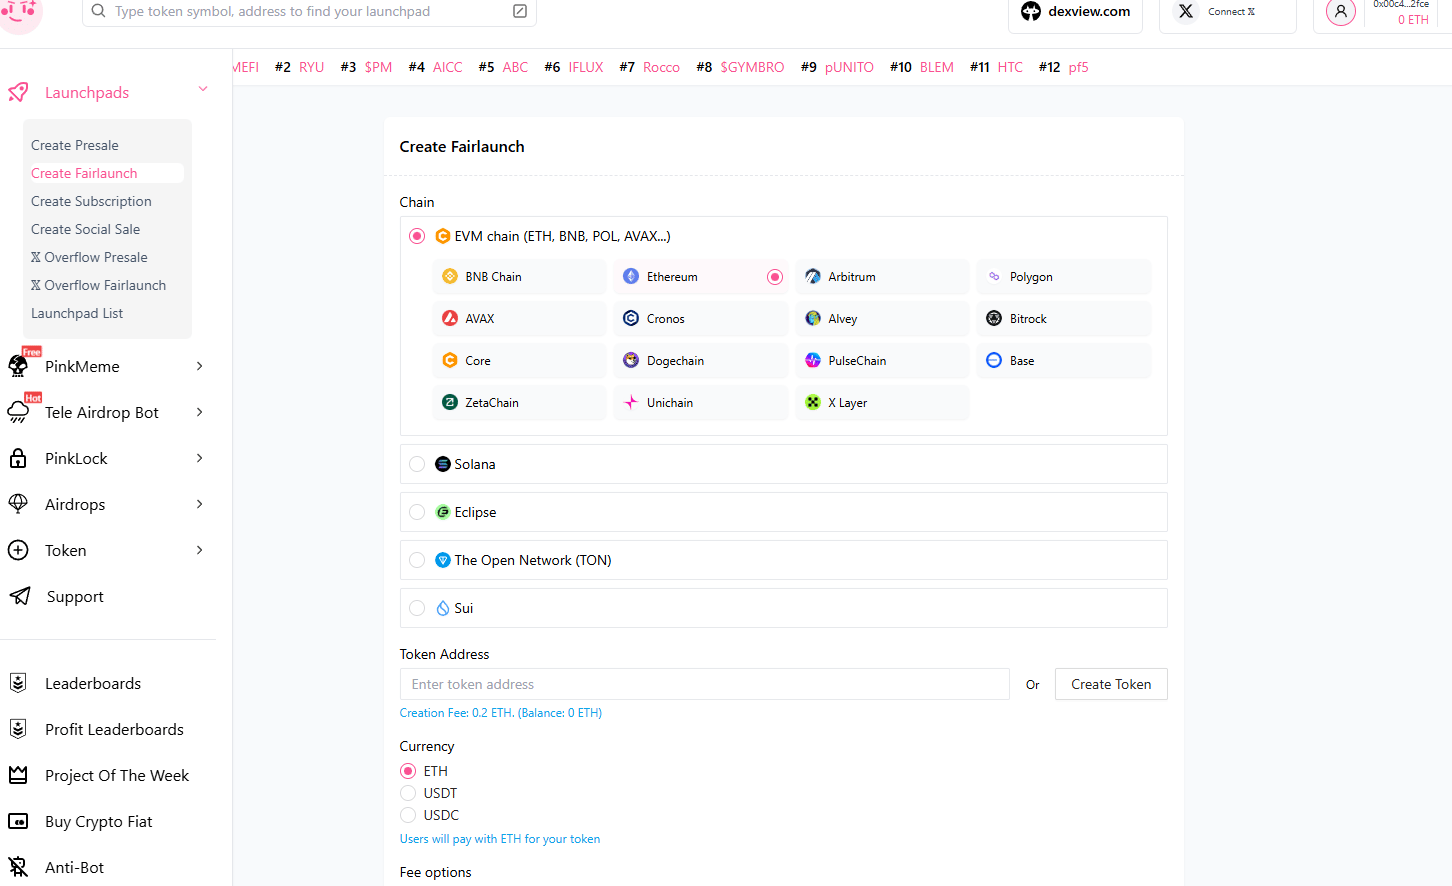
Task: Click the Unichain logo icon
Action: tap(631, 402)
